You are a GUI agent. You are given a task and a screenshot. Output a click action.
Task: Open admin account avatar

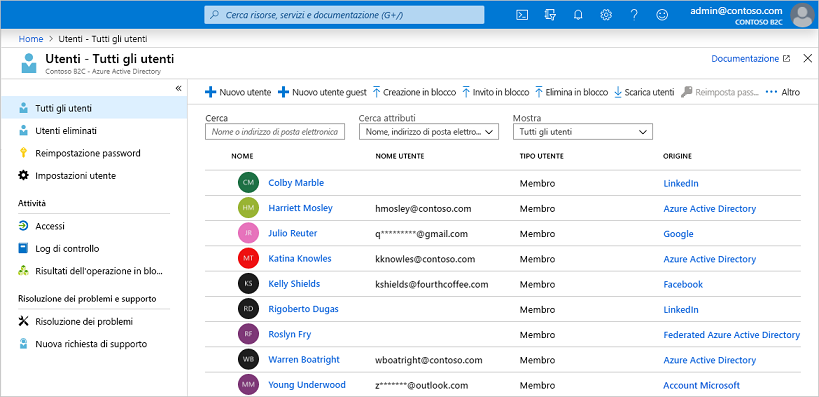803,15
